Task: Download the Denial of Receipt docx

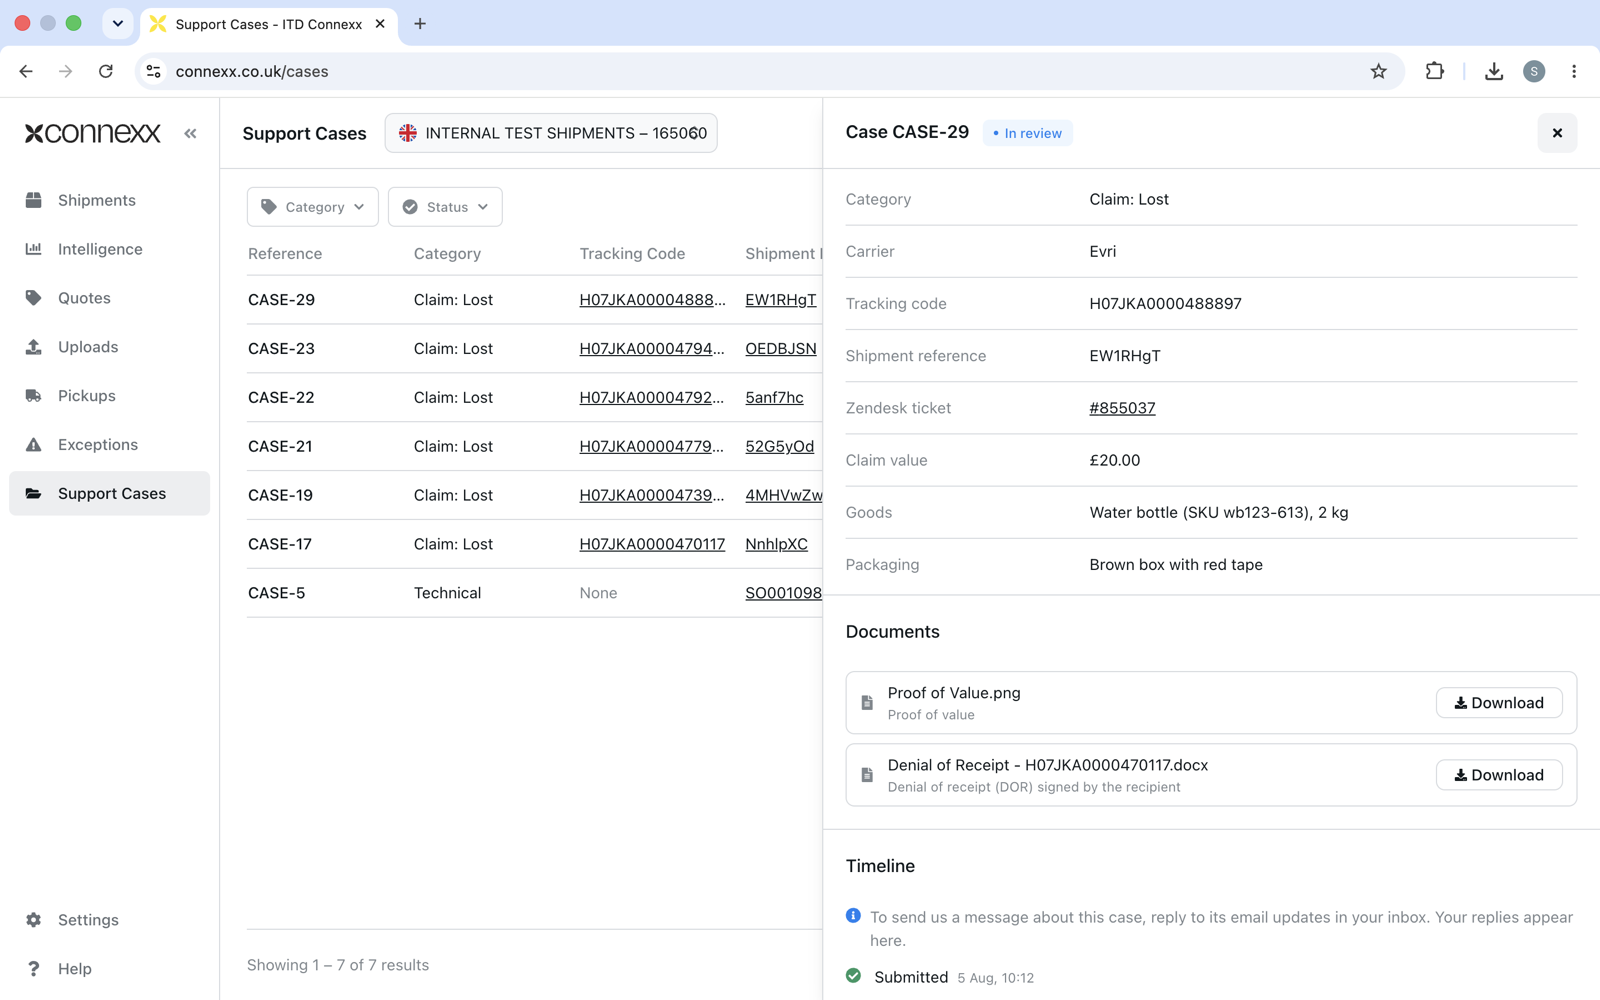Action: [1499, 775]
